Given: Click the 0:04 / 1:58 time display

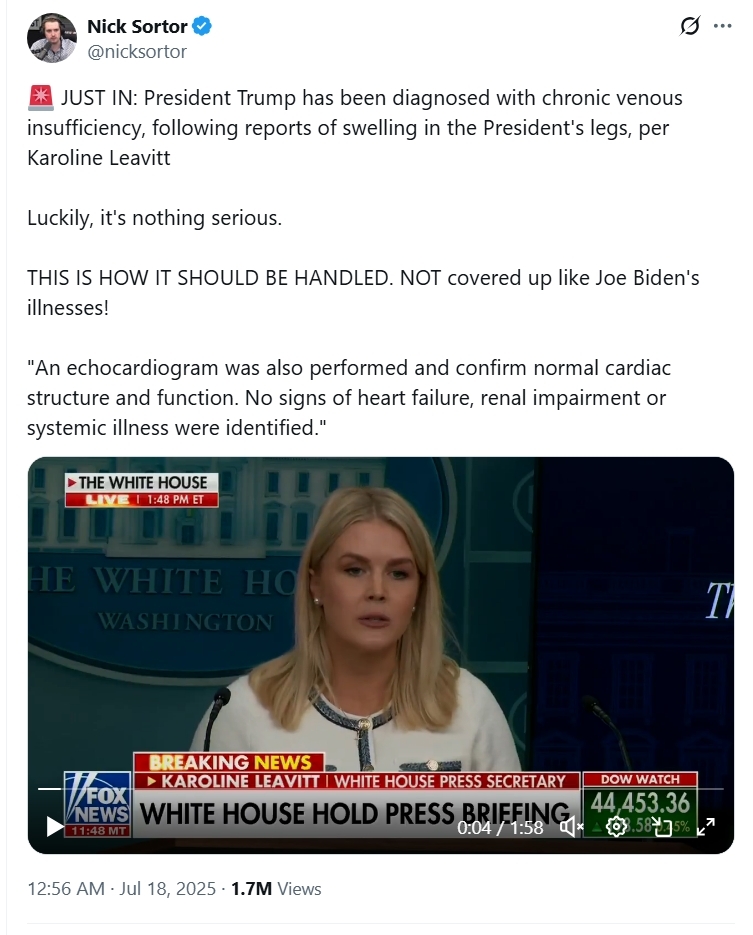Looking at the screenshot, I should pos(500,828).
